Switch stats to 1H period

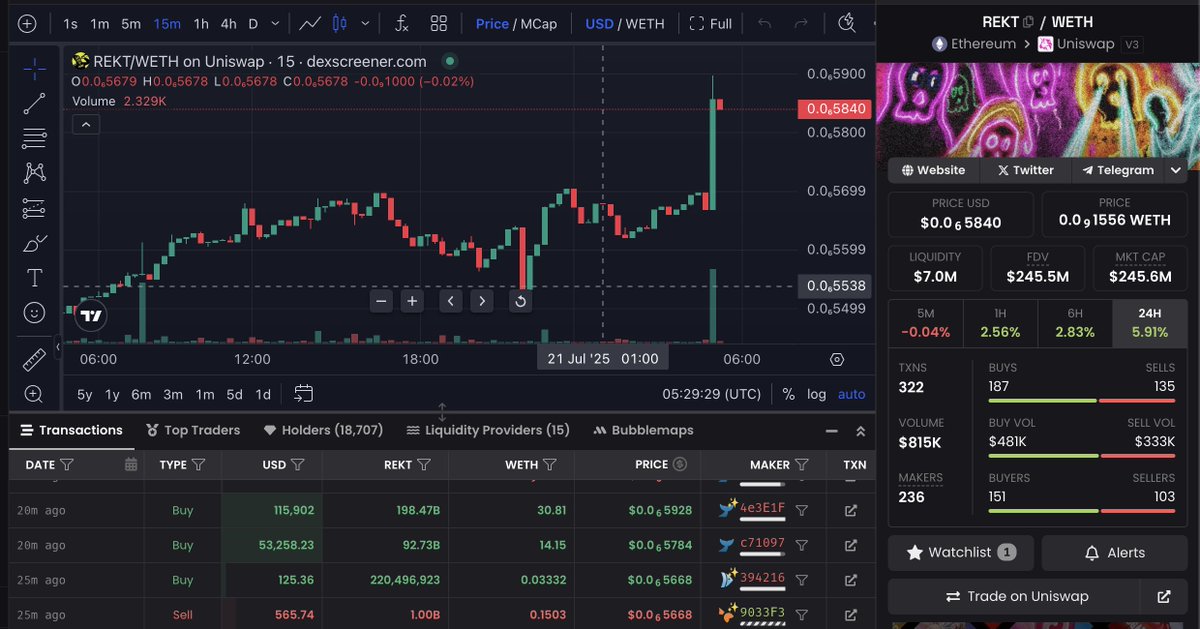click(x=1000, y=322)
